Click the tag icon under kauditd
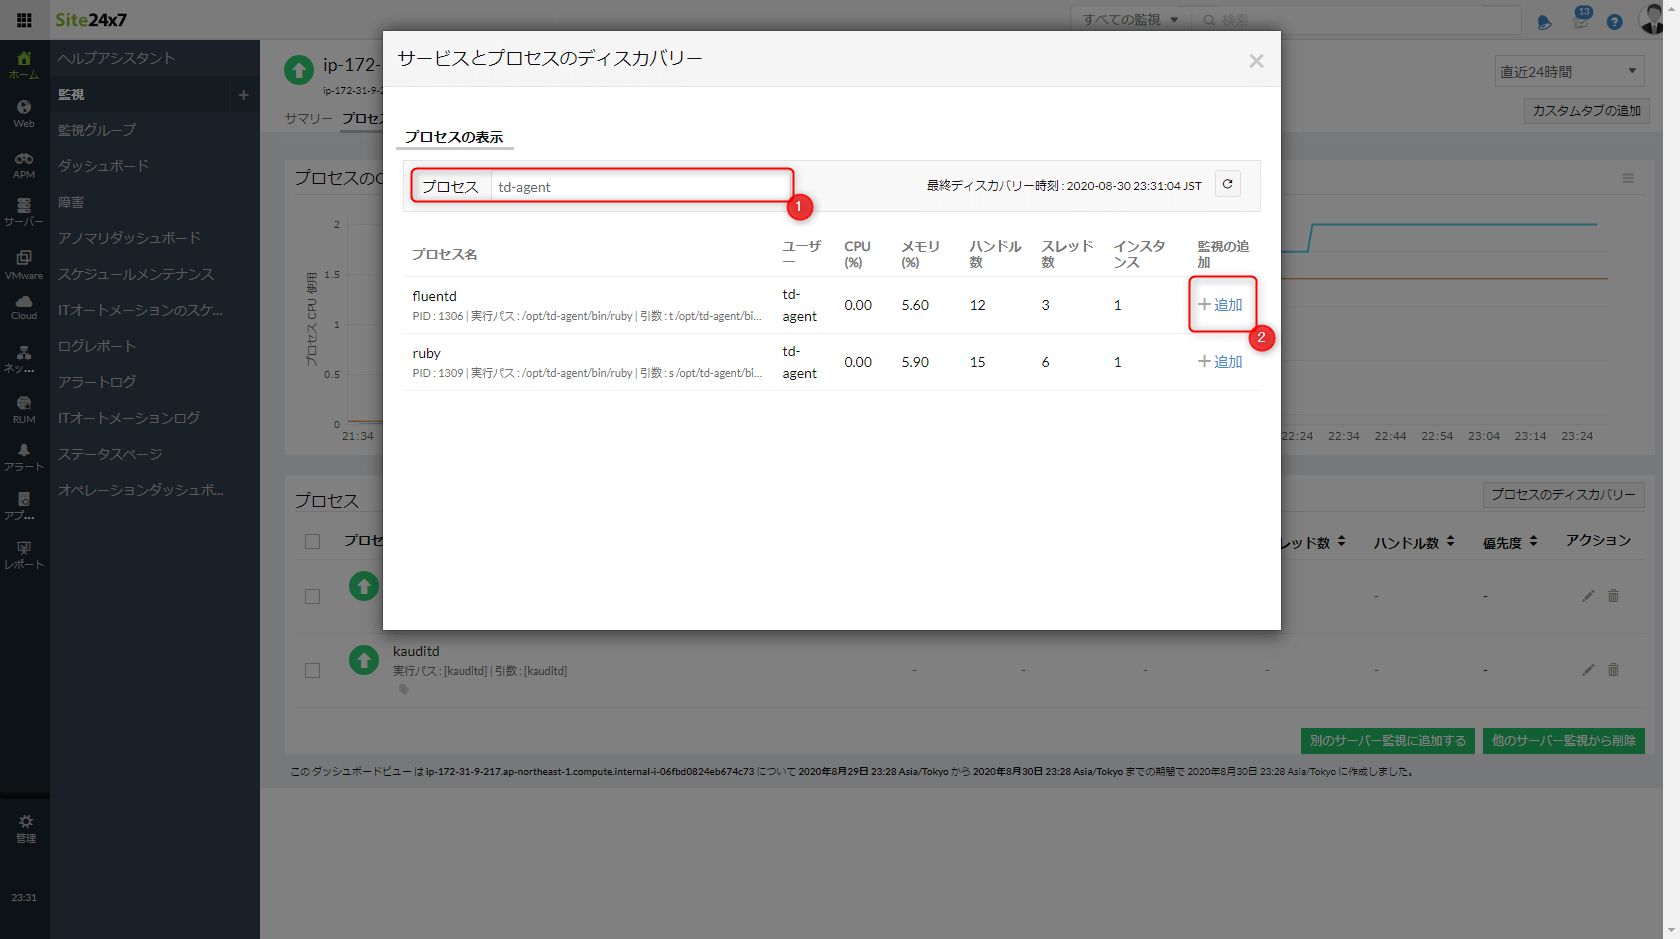 point(404,689)
